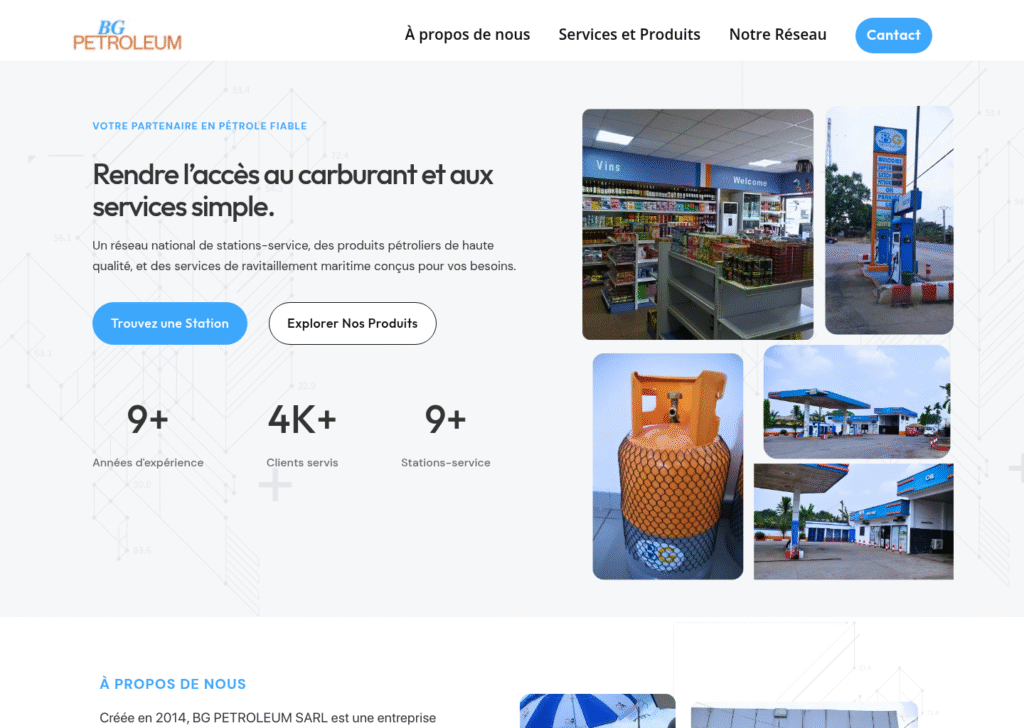Screen dimensions: 1024x728
Task: Click the BG Petroleum logo
Action: click(127, 35)
